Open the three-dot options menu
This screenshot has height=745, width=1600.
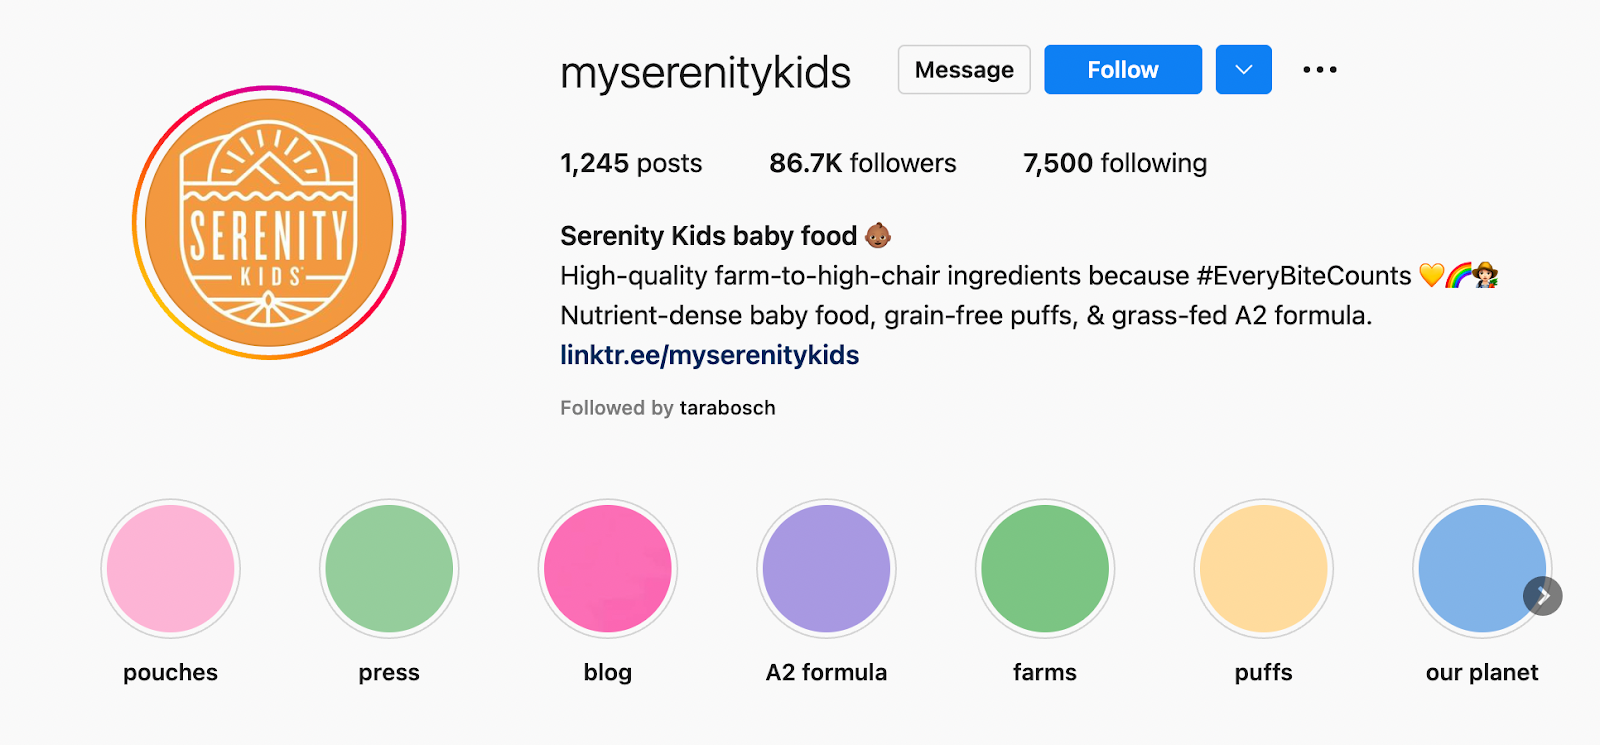(1320, 69)
